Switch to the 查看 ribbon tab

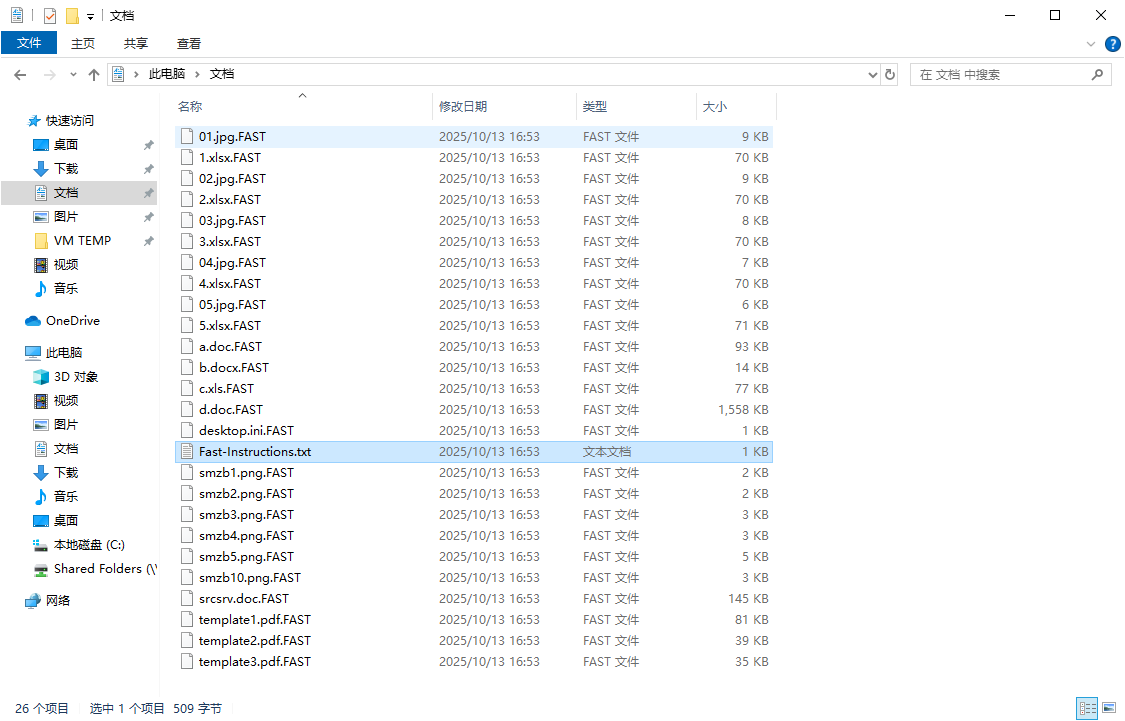coord(189,43)
